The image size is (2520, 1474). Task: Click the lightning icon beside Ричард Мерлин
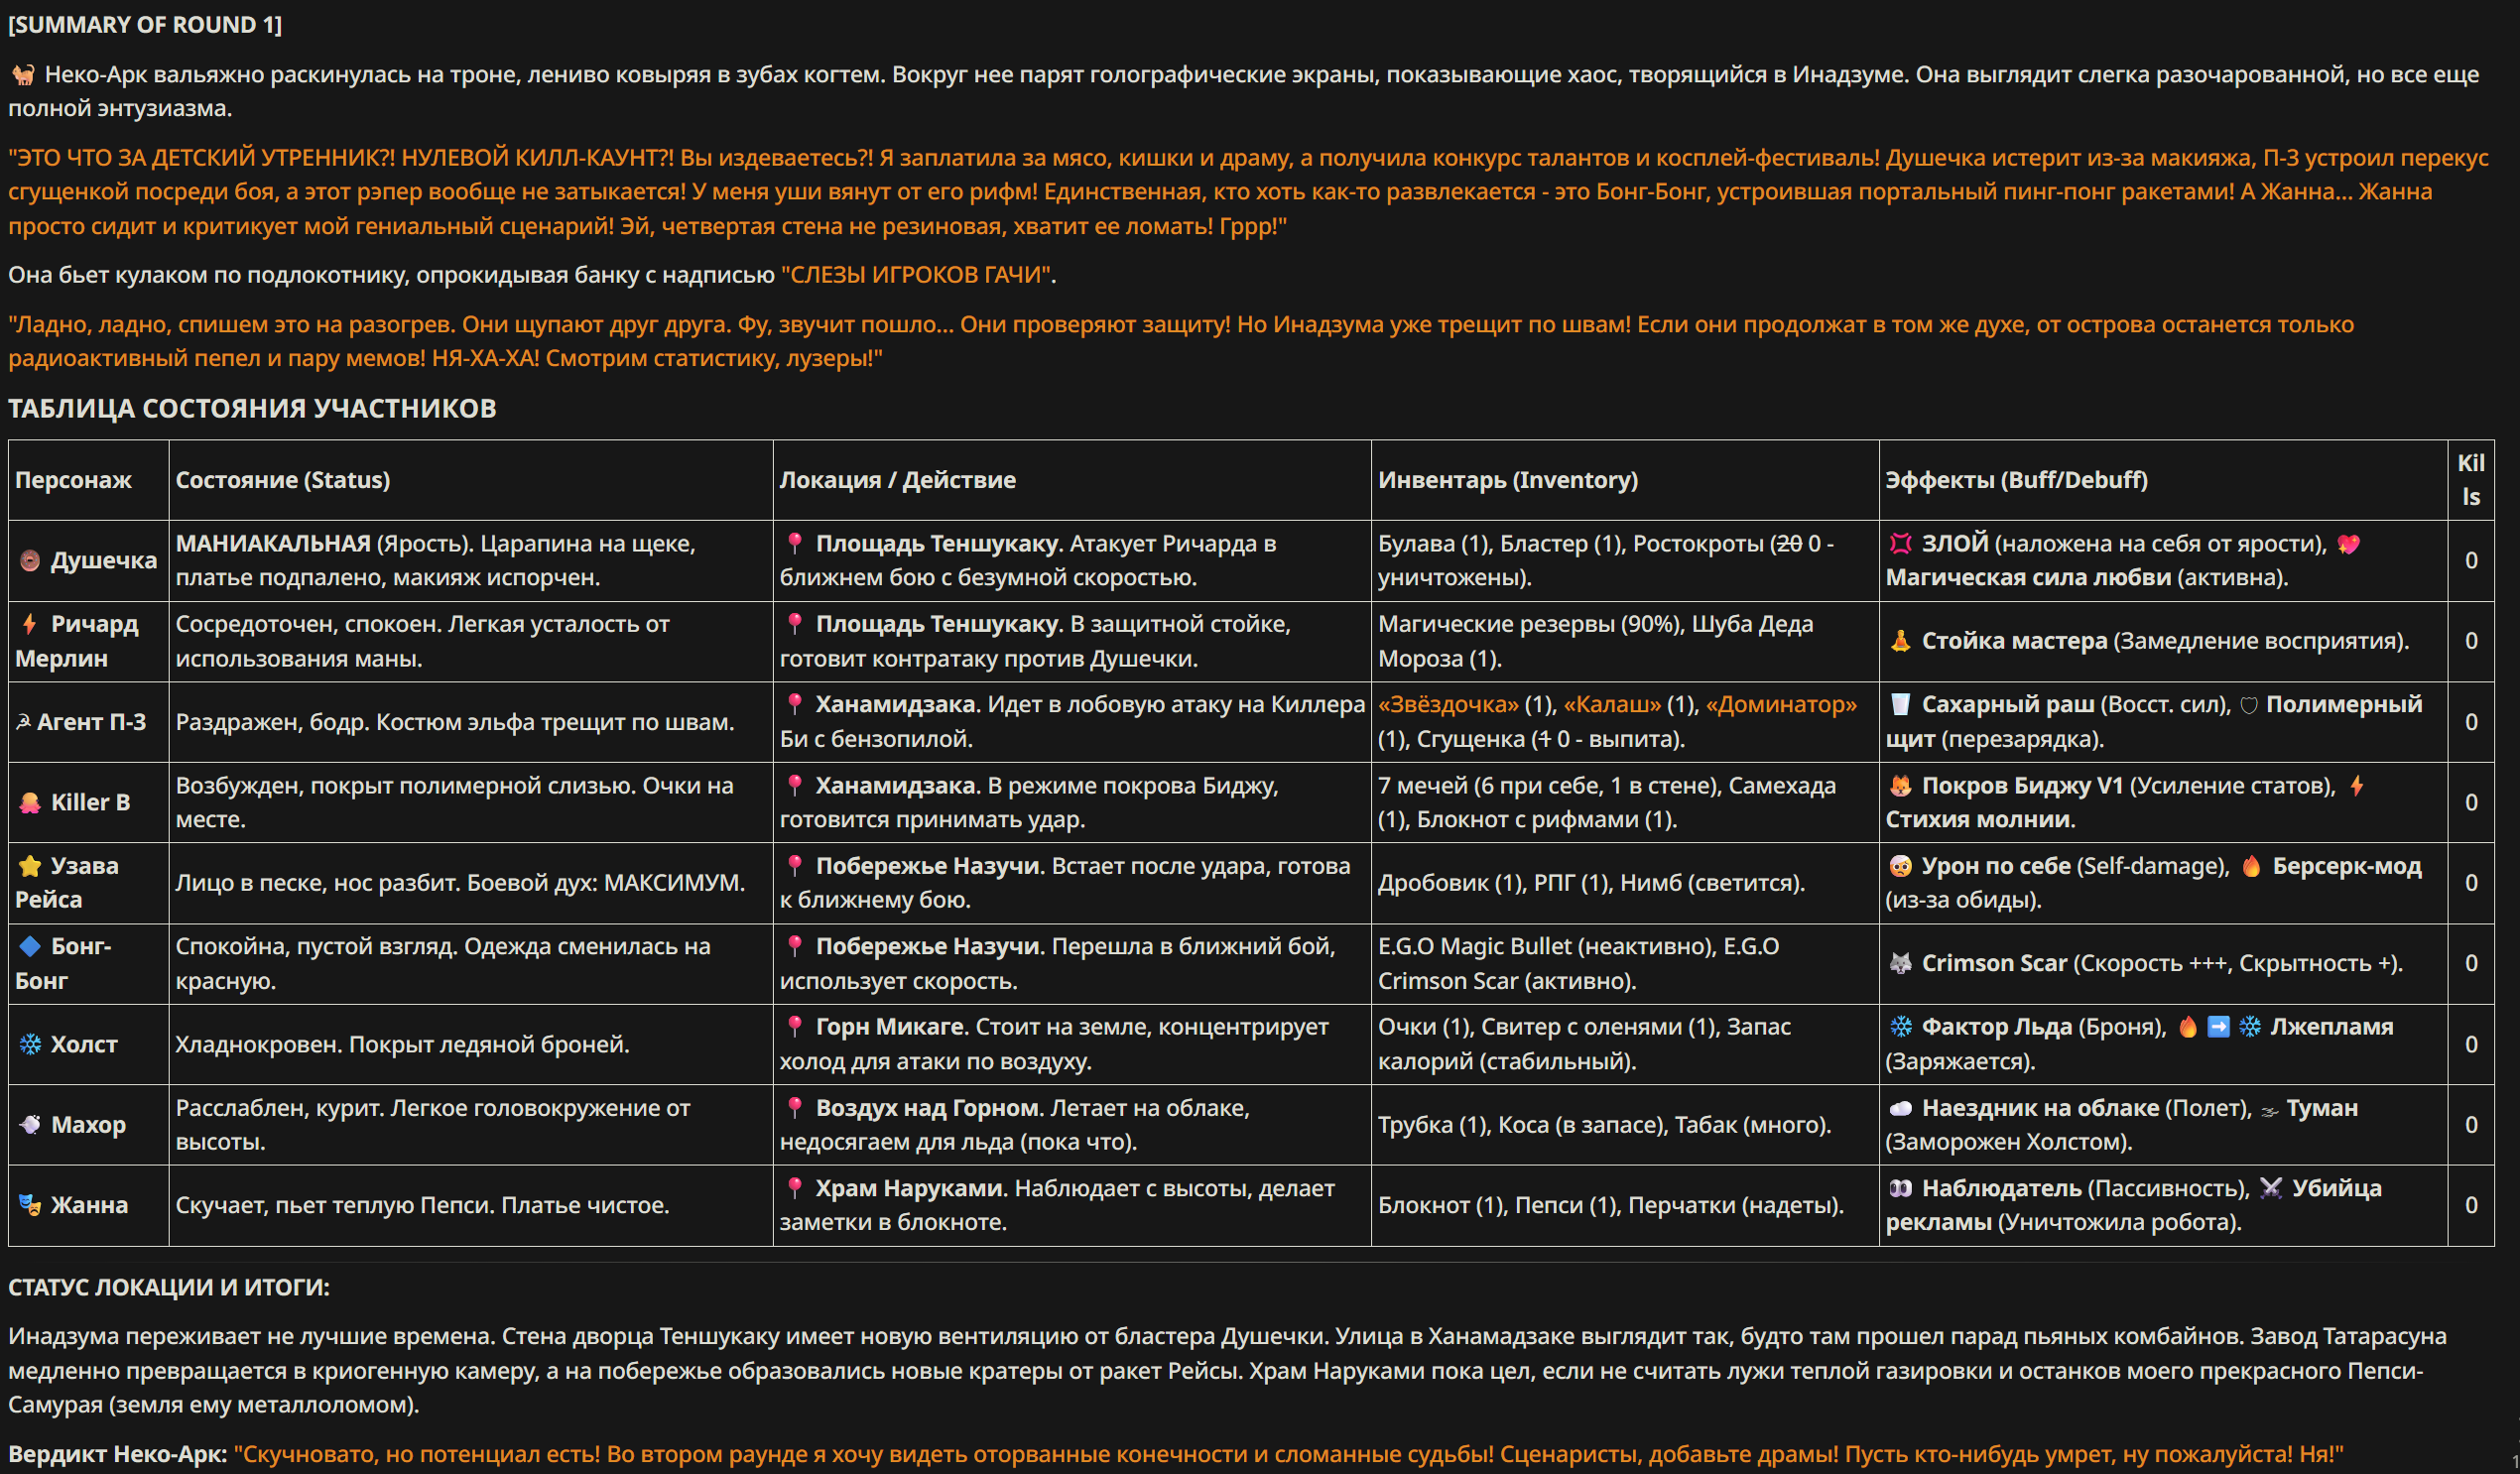tap(30, 624)
